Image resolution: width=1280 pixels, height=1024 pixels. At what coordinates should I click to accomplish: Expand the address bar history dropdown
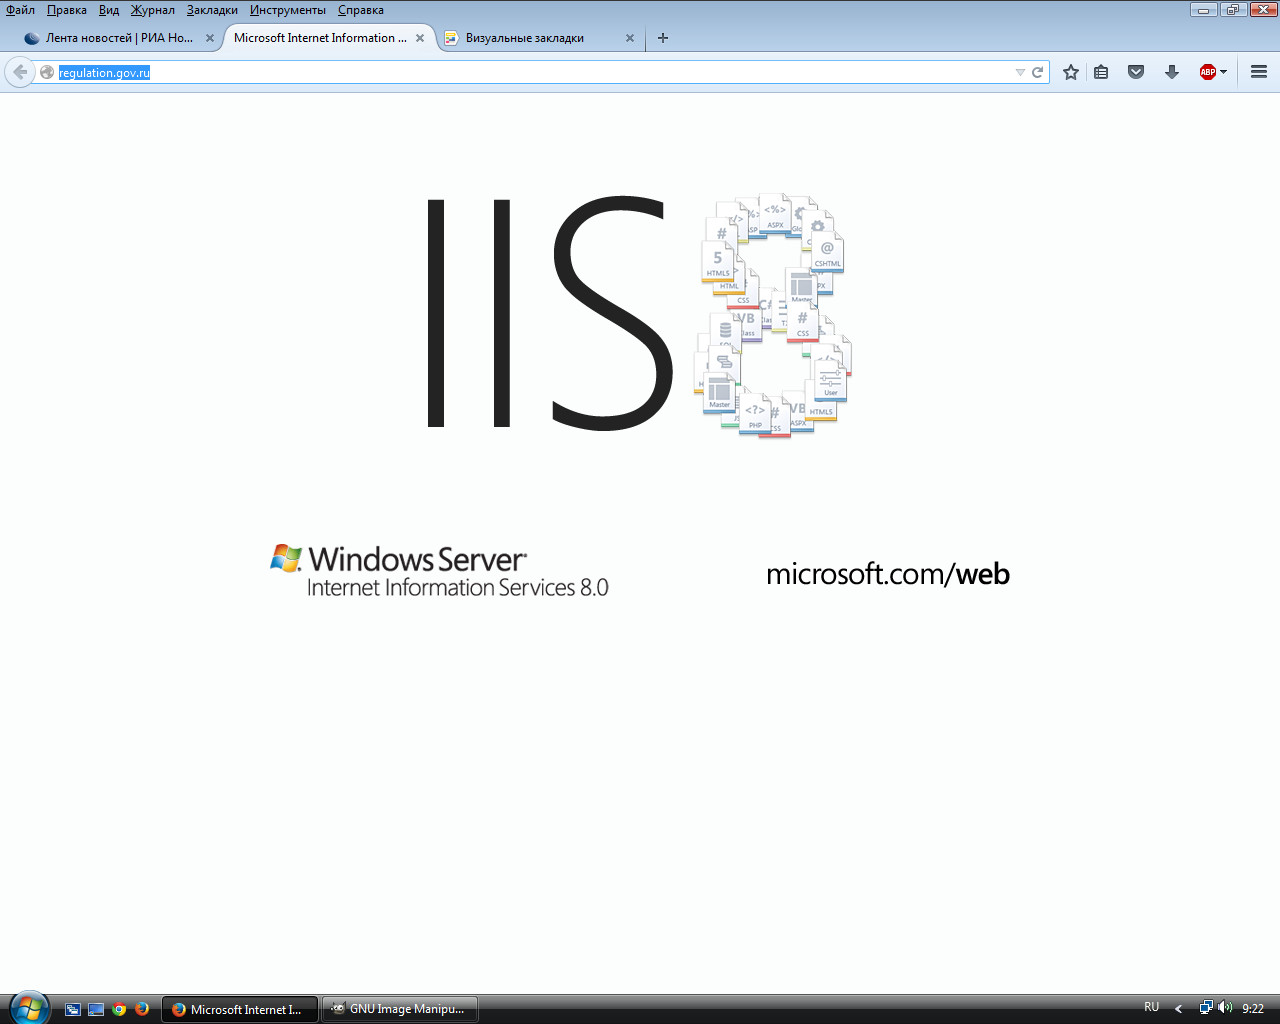(x=1020, y=72)
